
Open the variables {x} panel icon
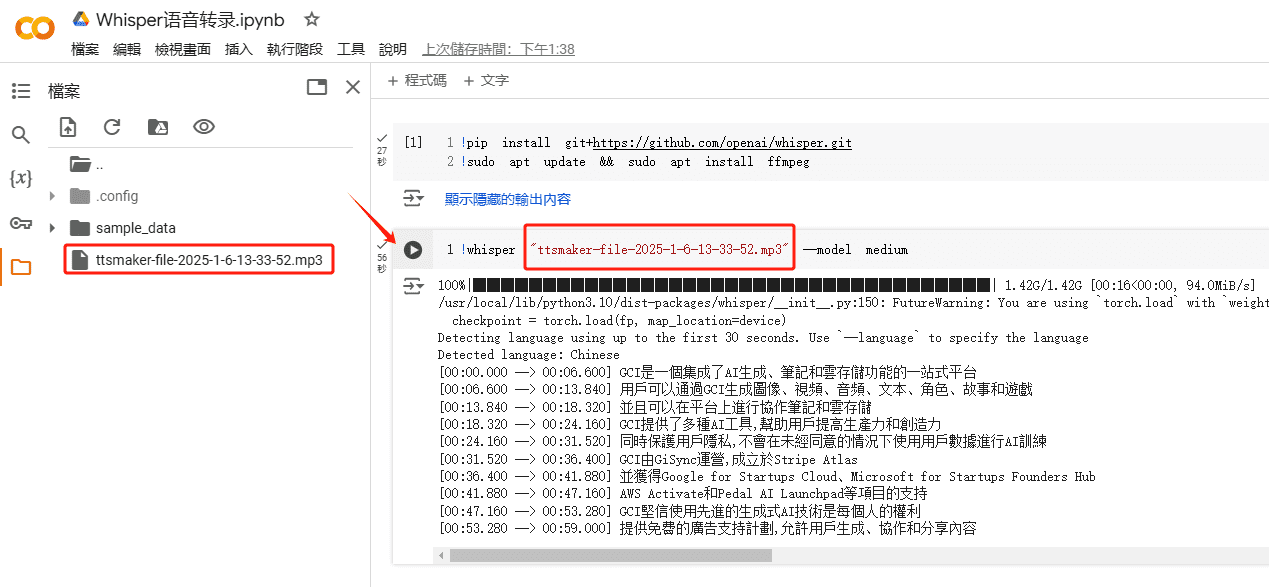[x=21, y=179]
